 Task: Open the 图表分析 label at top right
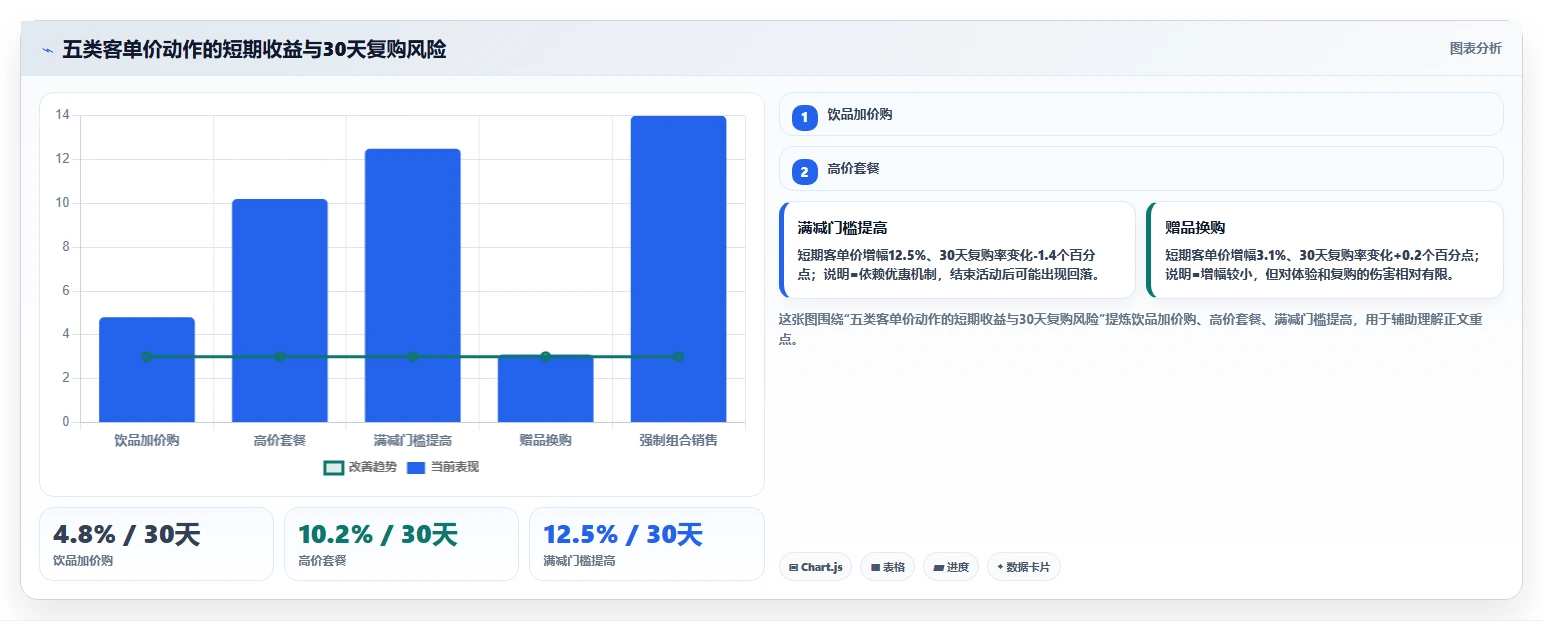(1475, 48)
